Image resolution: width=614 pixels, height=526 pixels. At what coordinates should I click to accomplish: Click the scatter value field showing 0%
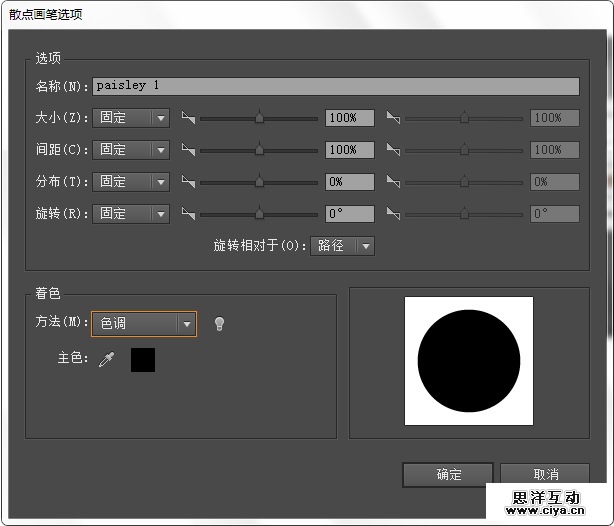349,182
